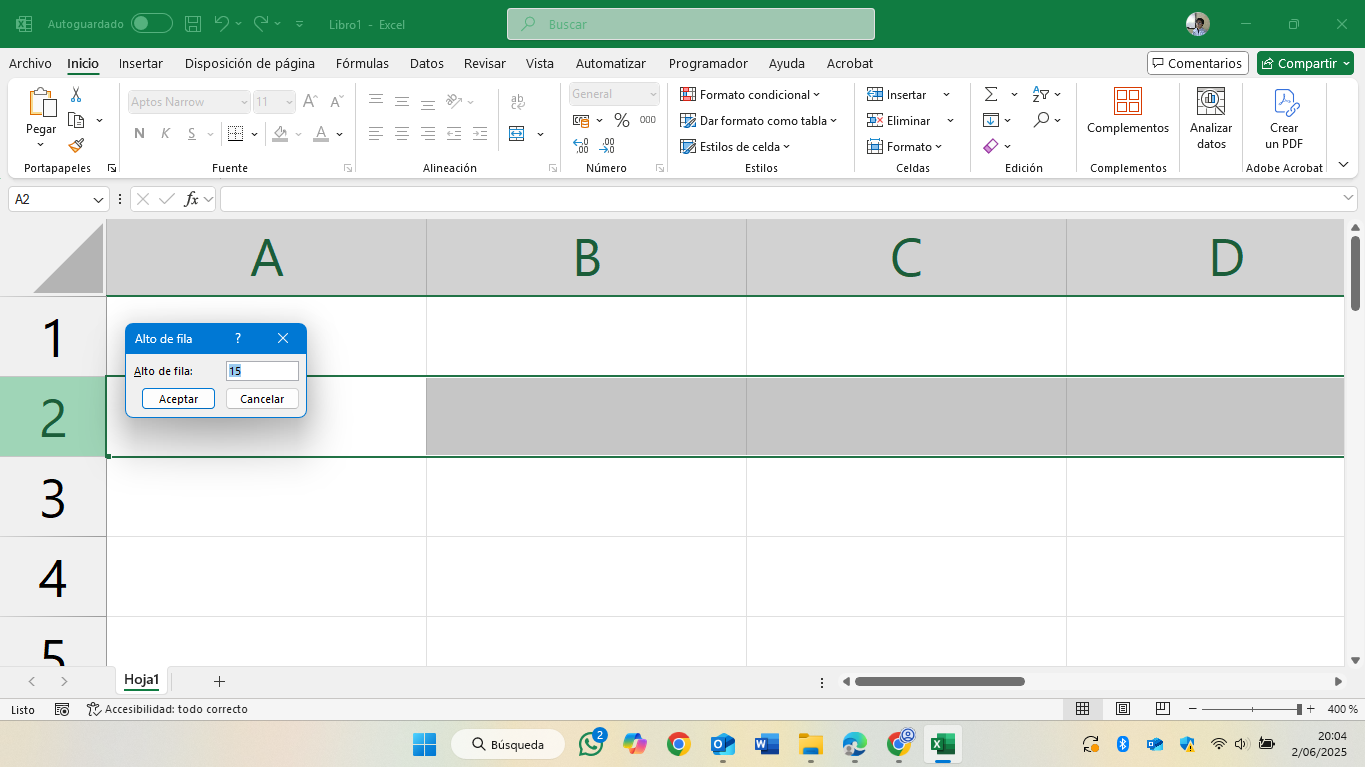Image resolution: width=1365 pixels, height=767 pixels.
Task: Click the Format Painter brush icon
Action: [76, 145]
